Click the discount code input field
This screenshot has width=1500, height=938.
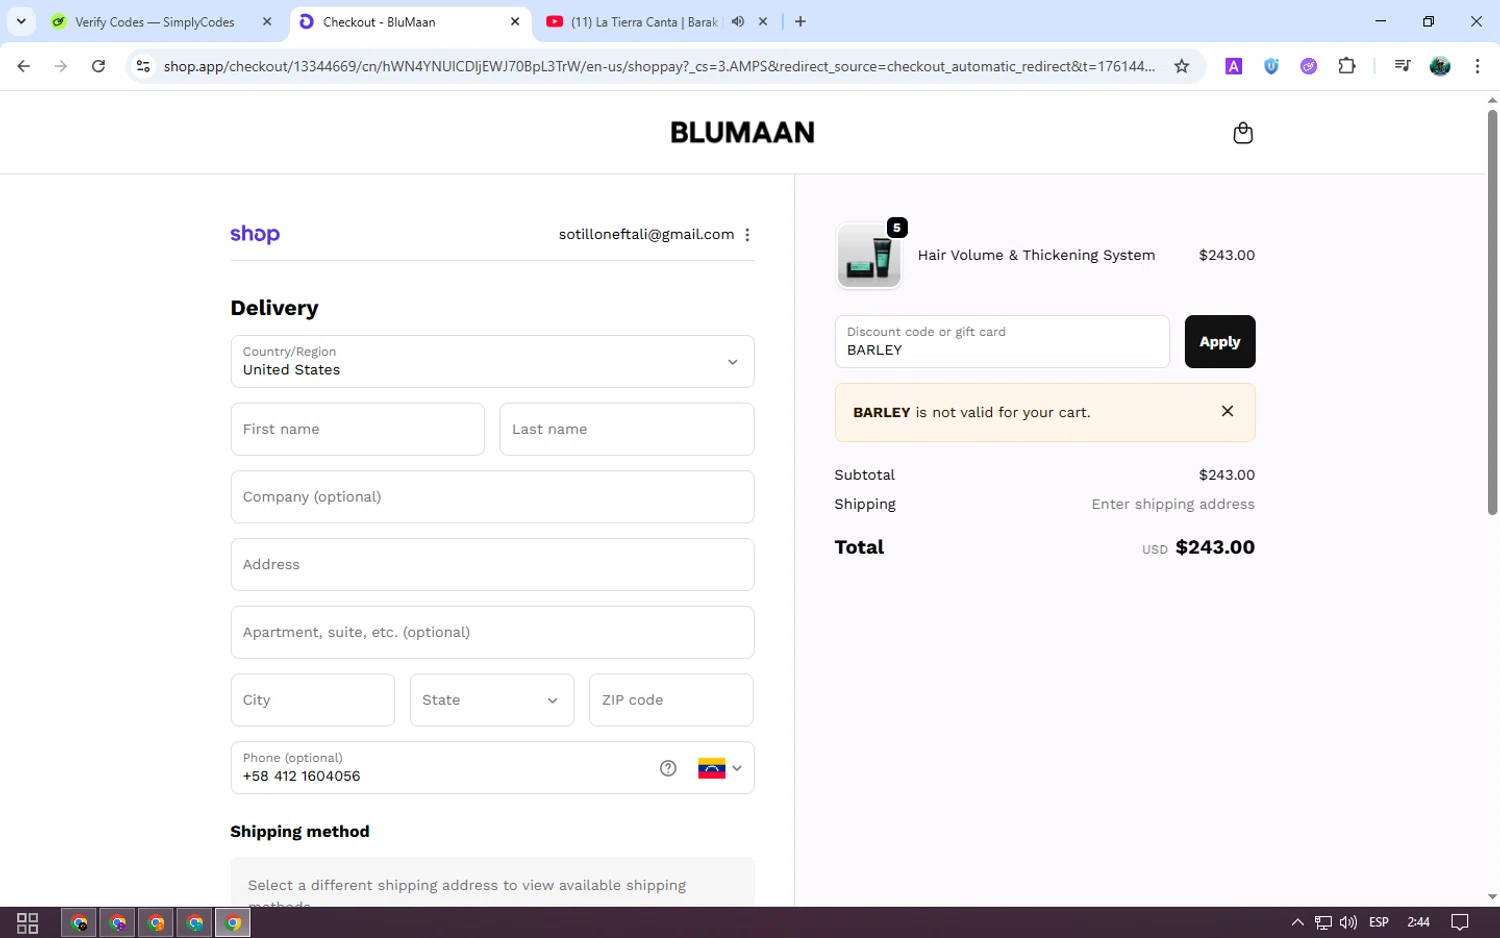pyautogui.click(x=1002, y=342)
